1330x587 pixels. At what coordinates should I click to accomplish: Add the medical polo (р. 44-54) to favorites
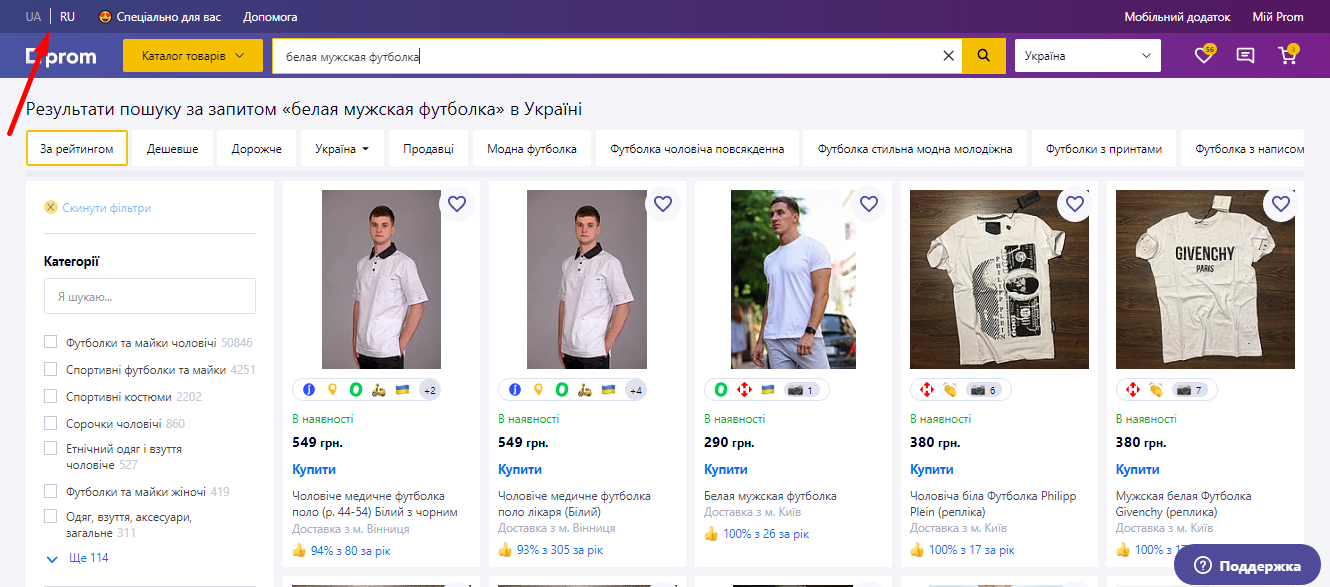click(x=457, y=204)
